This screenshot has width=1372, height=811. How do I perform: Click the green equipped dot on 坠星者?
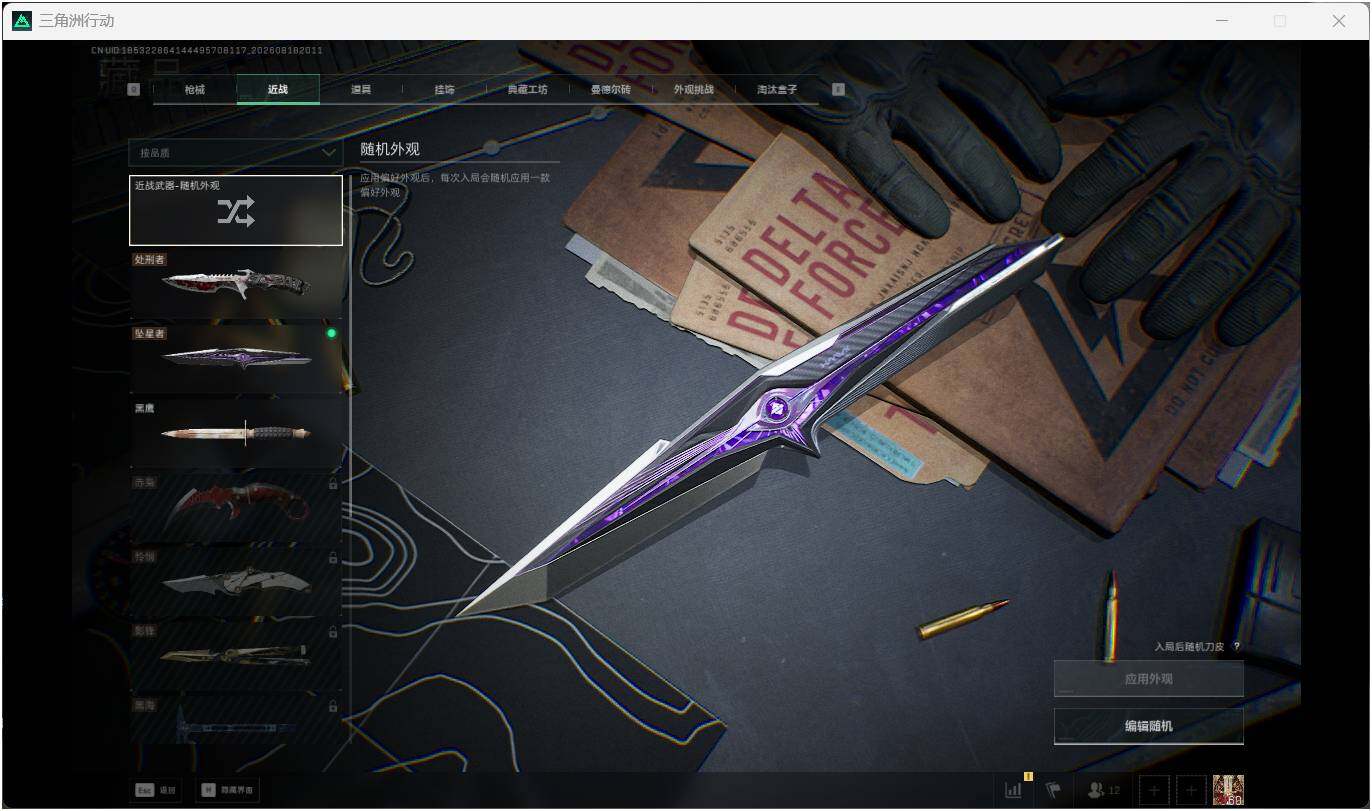(x=331, y=333)
